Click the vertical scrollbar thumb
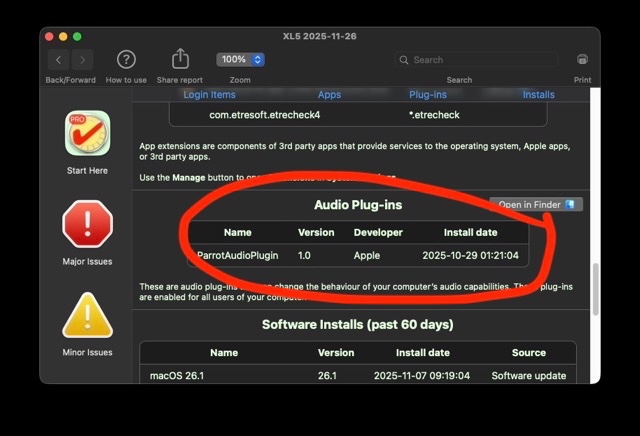This screenshot has height=436, width=640. click(596, 289)
